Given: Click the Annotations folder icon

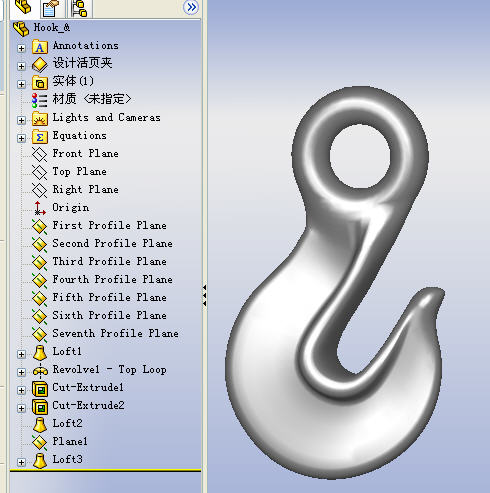Looking at the screenshot, I should click(40, 47).
